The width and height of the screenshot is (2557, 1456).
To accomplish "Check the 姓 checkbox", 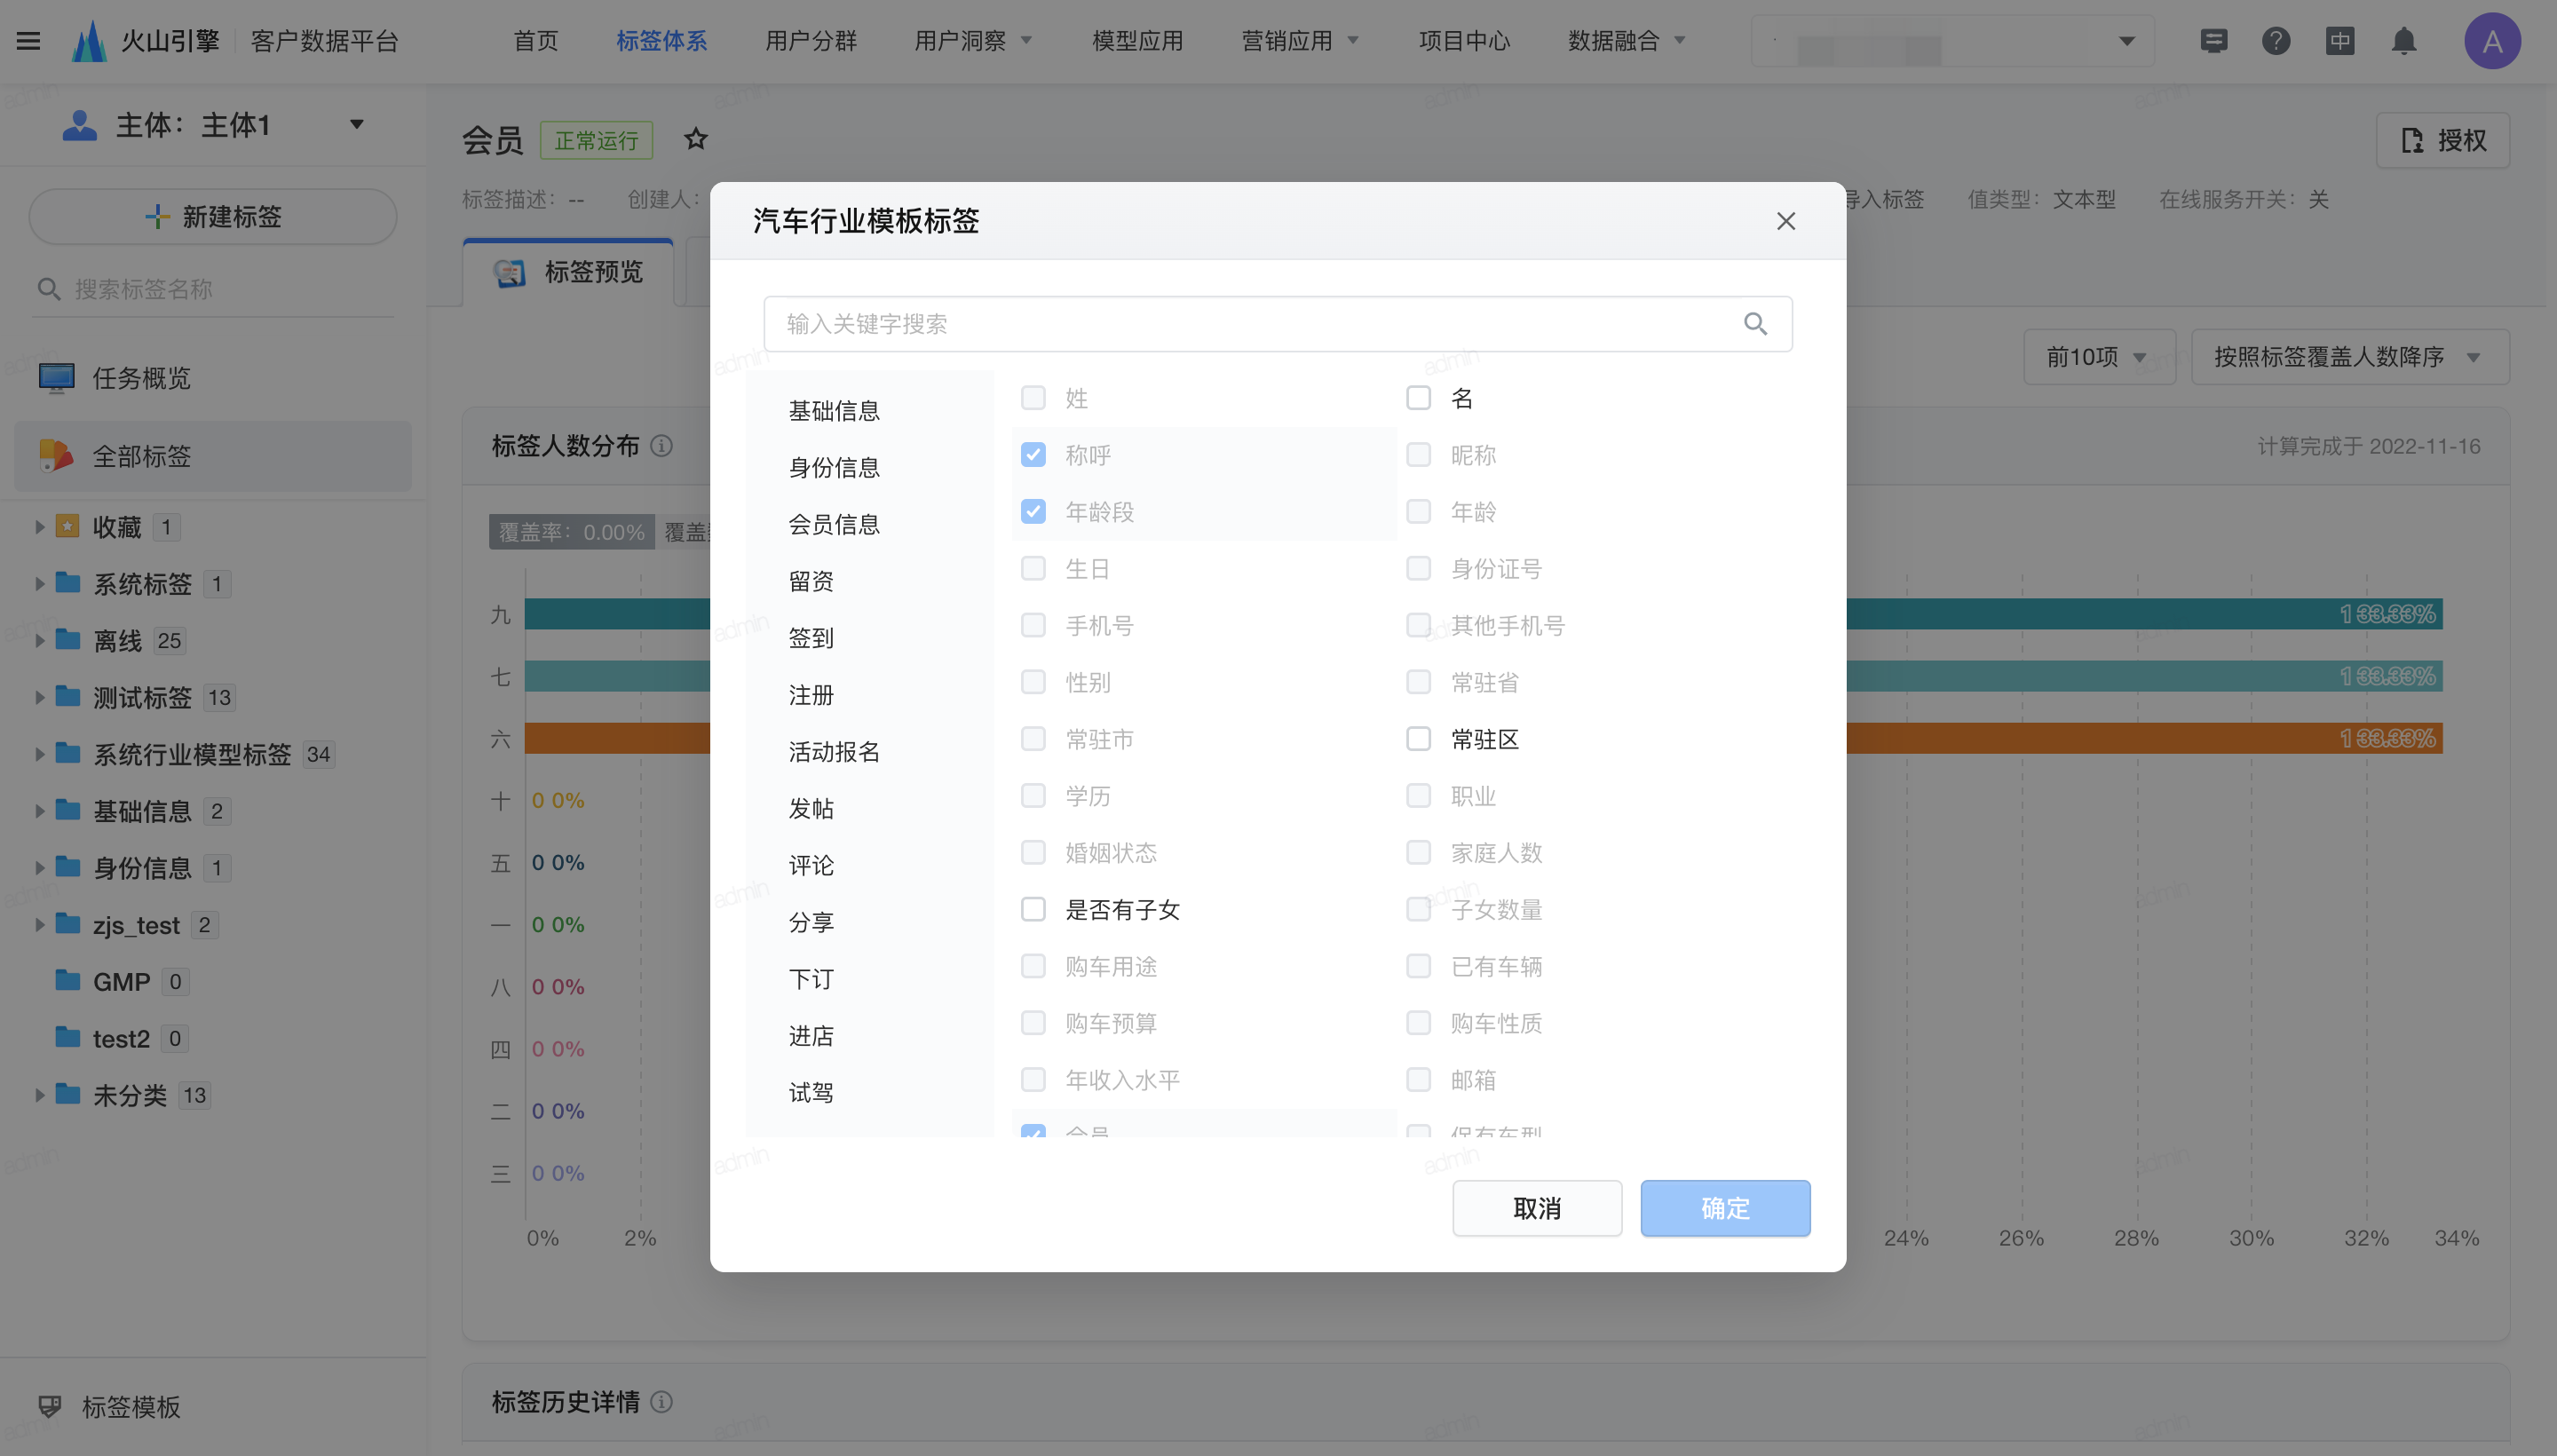I will click(1033, 398).
